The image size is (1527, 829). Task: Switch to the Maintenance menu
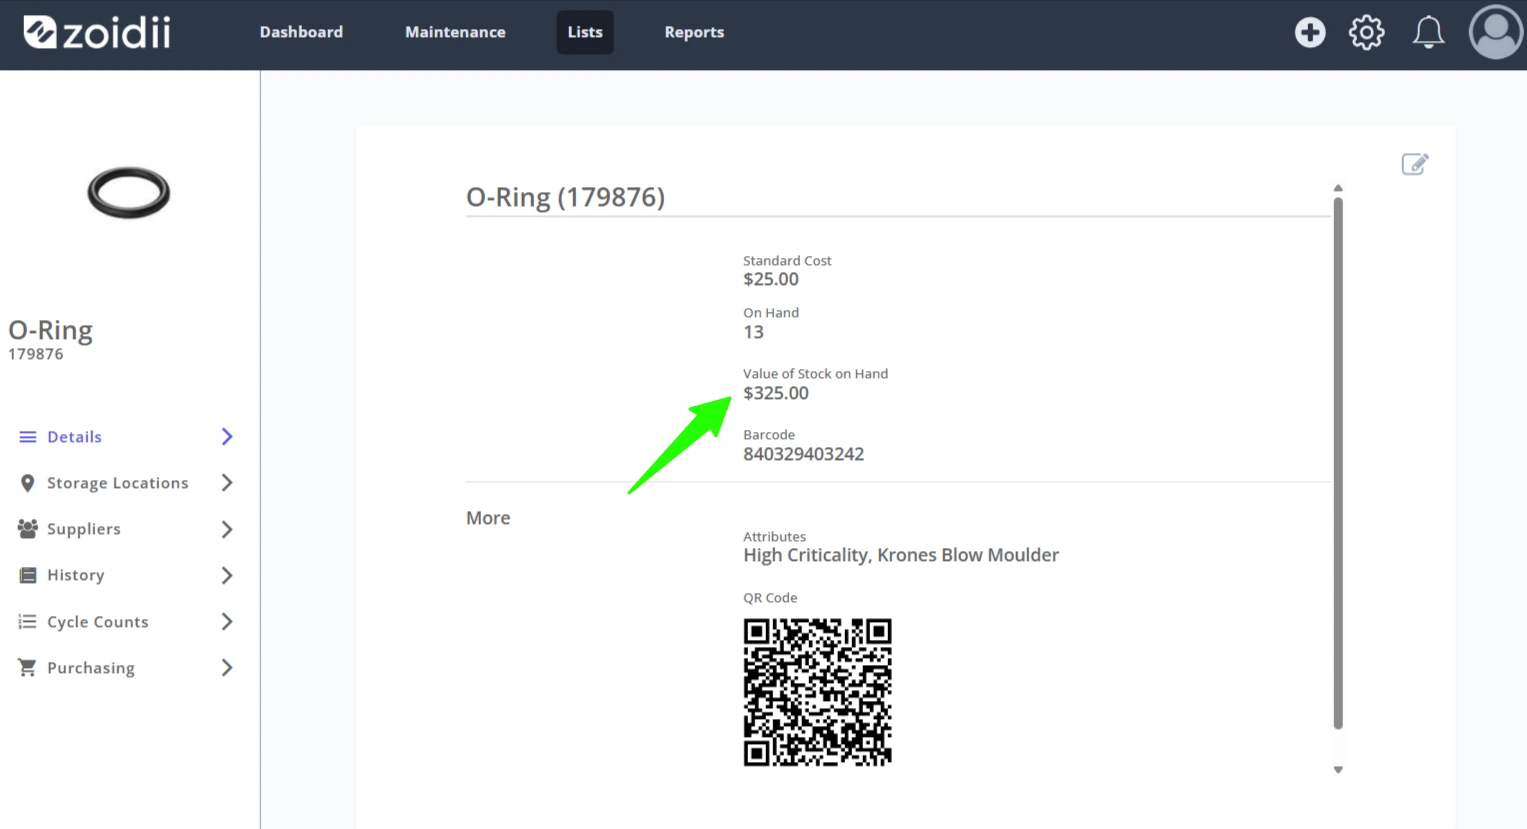click(x=455, y=32)
